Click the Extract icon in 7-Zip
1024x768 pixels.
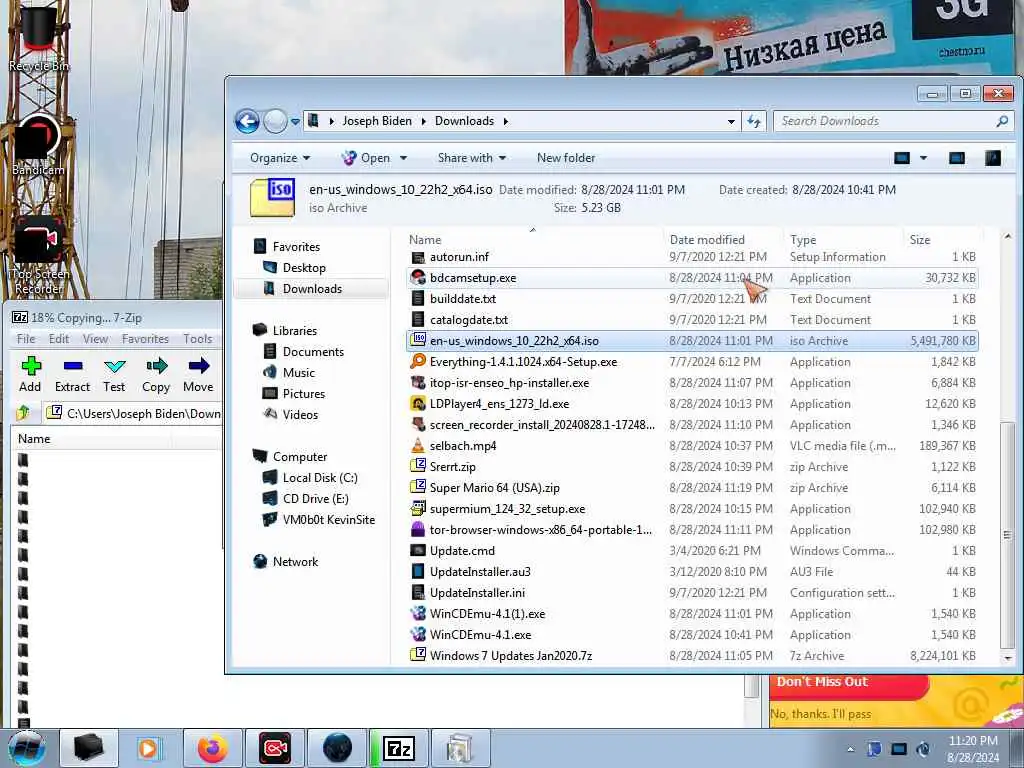pos(72,365)
